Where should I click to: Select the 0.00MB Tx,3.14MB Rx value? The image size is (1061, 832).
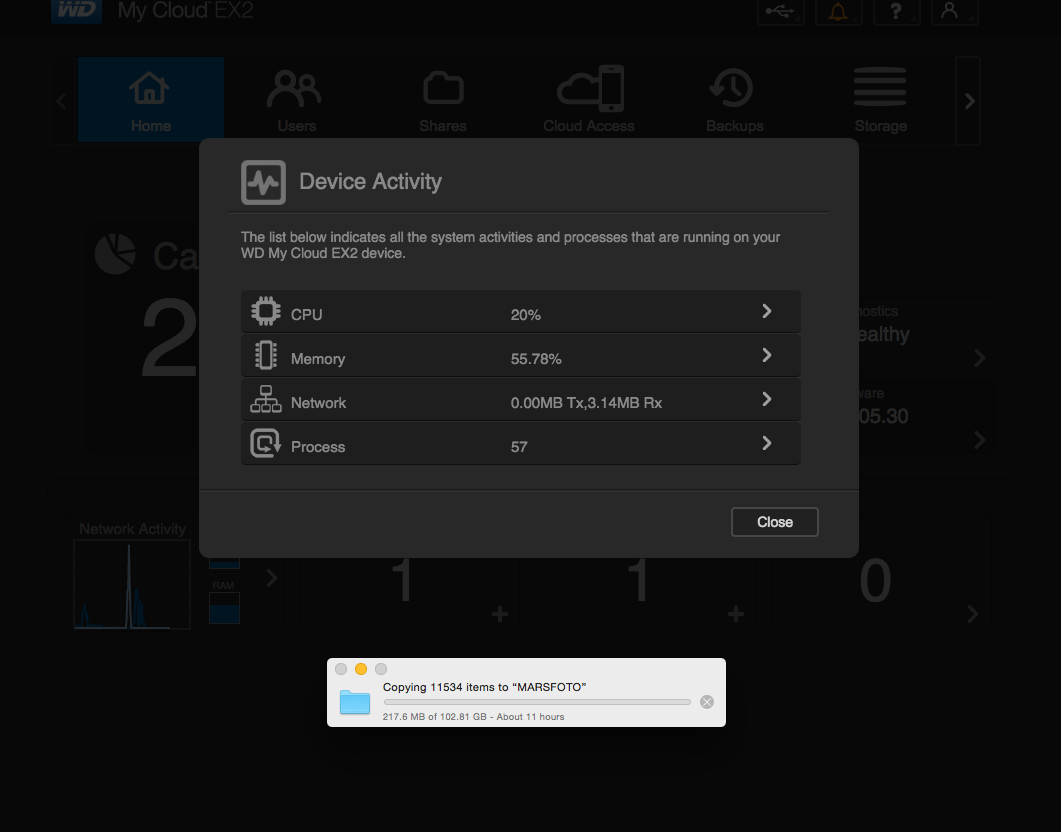[x=586, y=403]
